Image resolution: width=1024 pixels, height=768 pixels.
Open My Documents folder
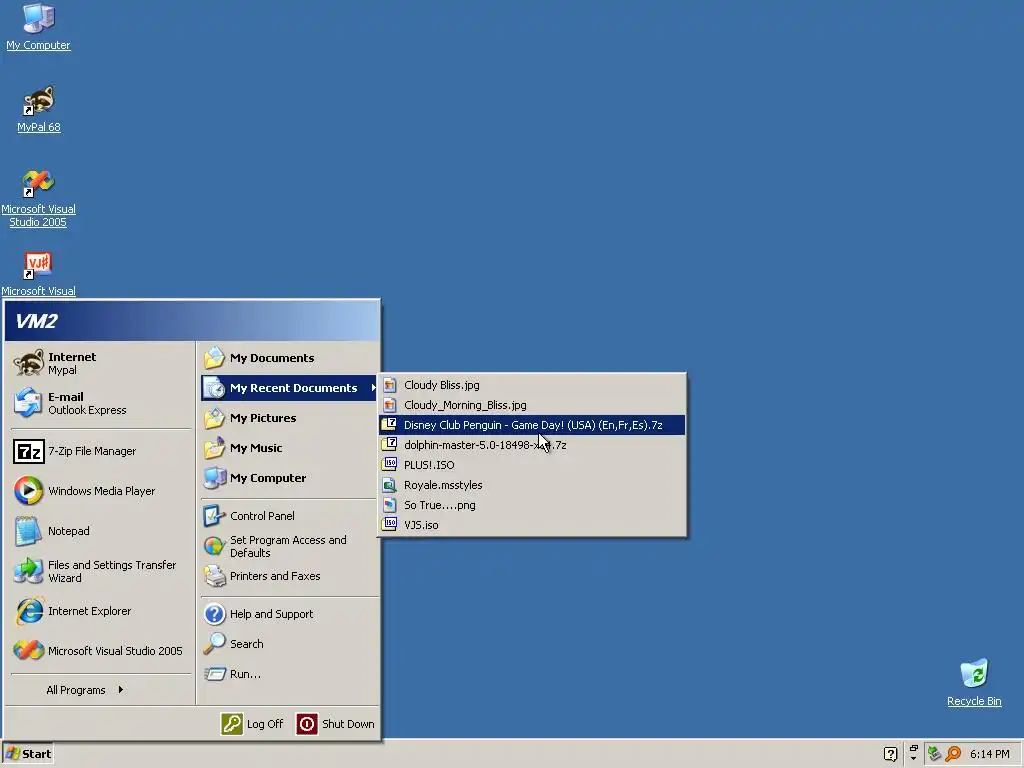(289, 358)
